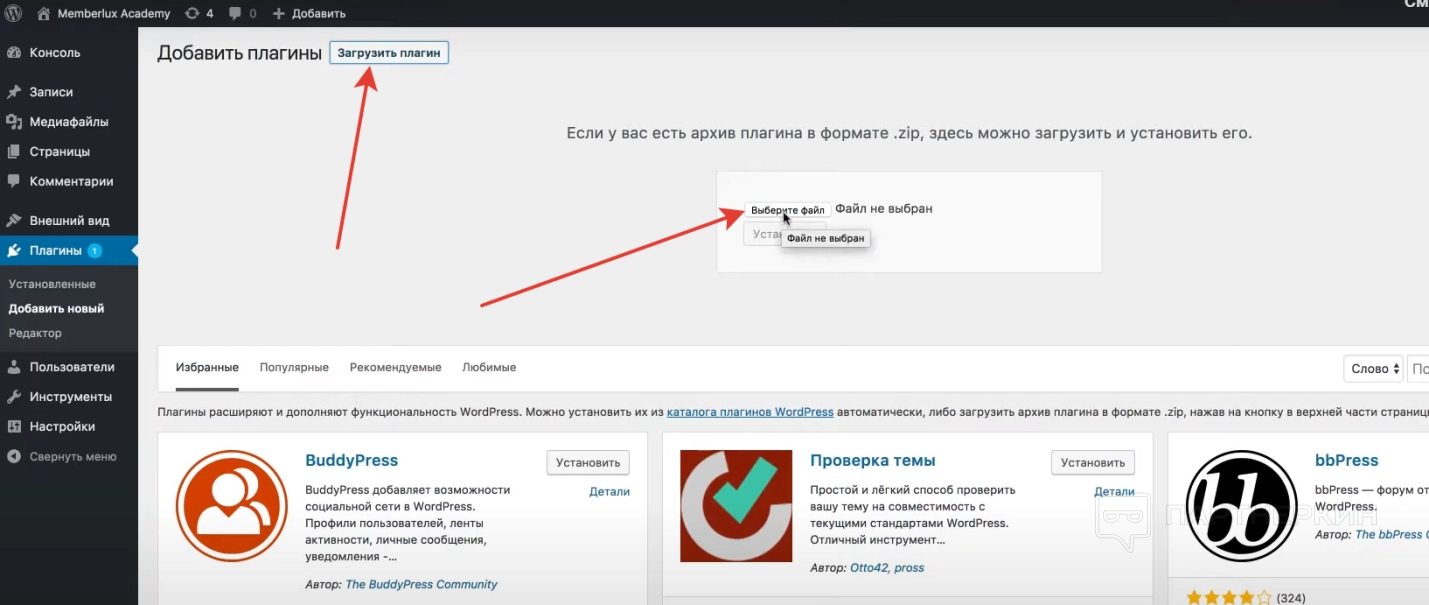The width and height of the screenshot is (1429, 605).
Task: Click the Пользователи user icon
Action: pos(14,366)
